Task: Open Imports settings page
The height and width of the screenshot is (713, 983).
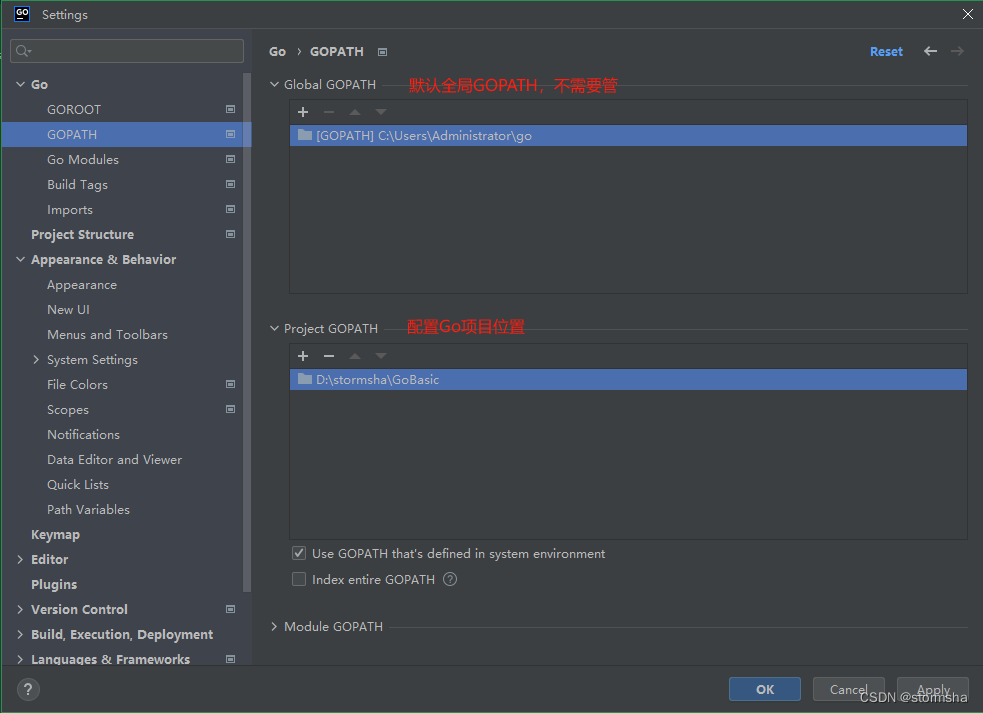Action: [x=70, y=209]
